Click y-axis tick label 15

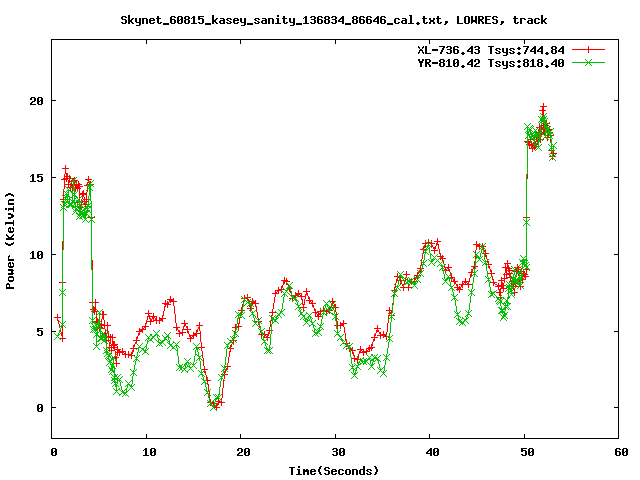click(x=36, y=178)
